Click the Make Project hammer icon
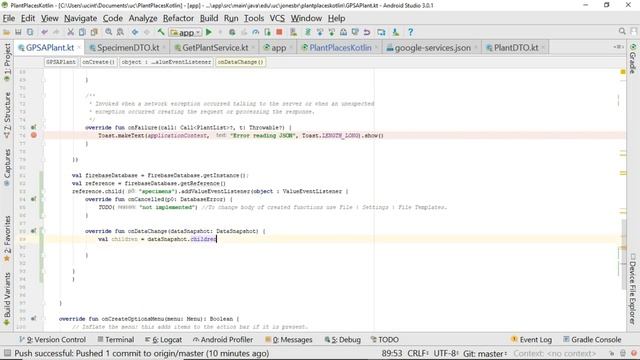Viewport: 640px width, 360px height. tap(161, 32)
